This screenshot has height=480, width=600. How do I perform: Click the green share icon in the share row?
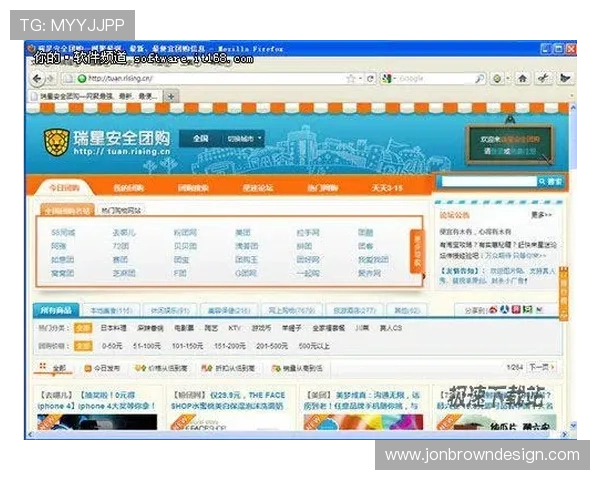pyautogui.click(x=528, y=309)
